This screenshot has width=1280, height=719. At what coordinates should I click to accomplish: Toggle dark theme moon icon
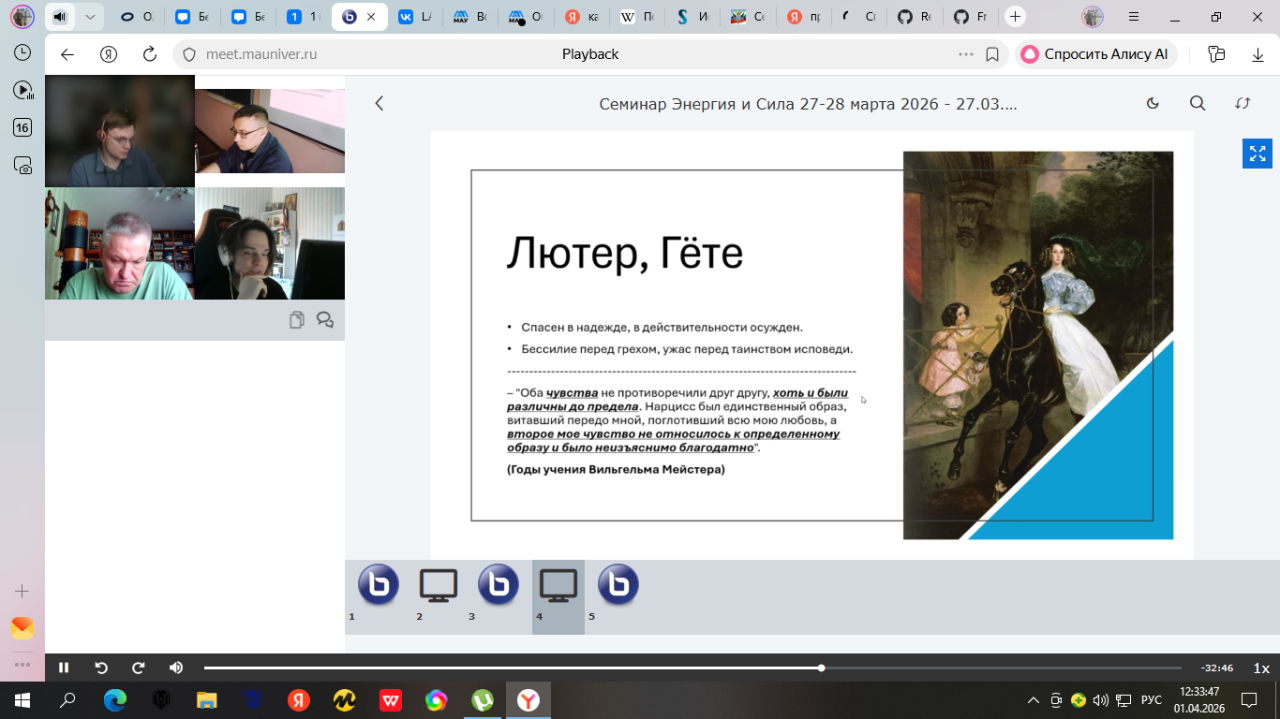click(1152, 103)
